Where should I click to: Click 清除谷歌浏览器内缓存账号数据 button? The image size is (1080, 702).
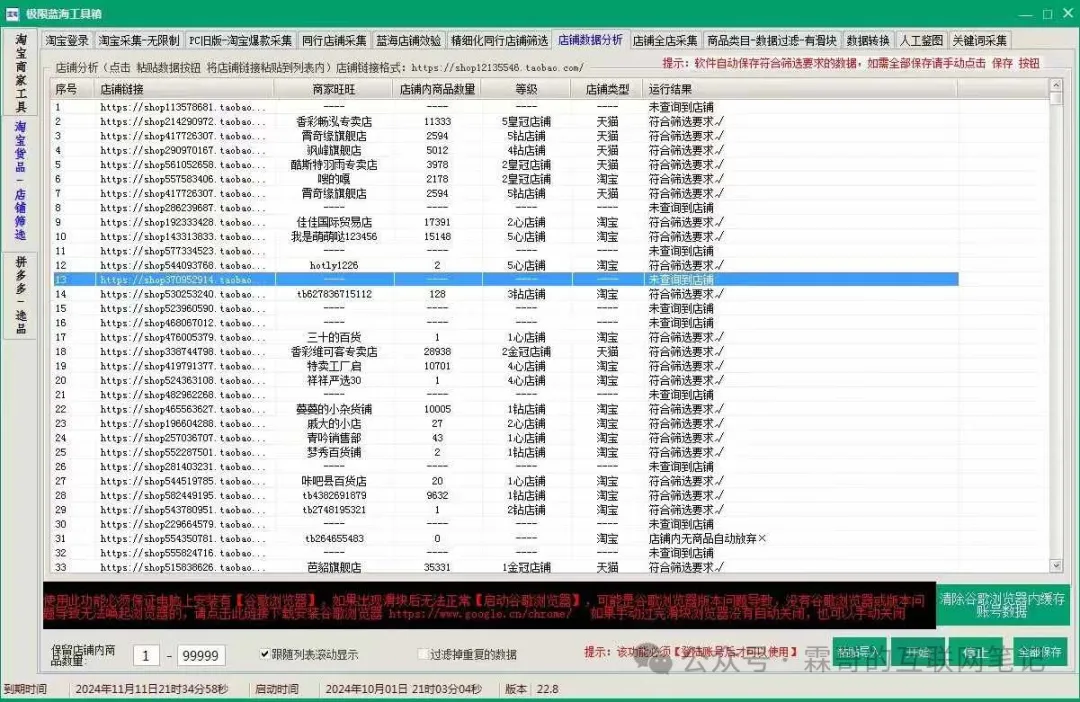tap(1003, 605)
